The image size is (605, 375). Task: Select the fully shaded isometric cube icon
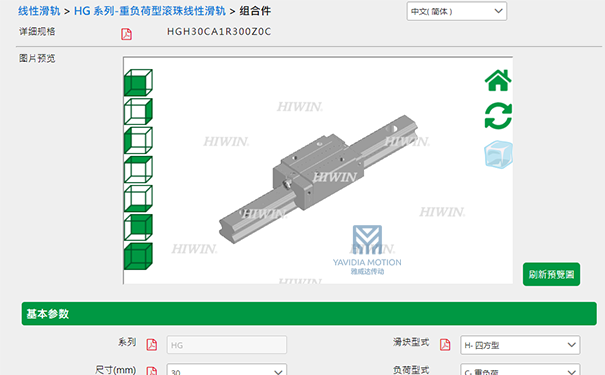pos(138,256)
